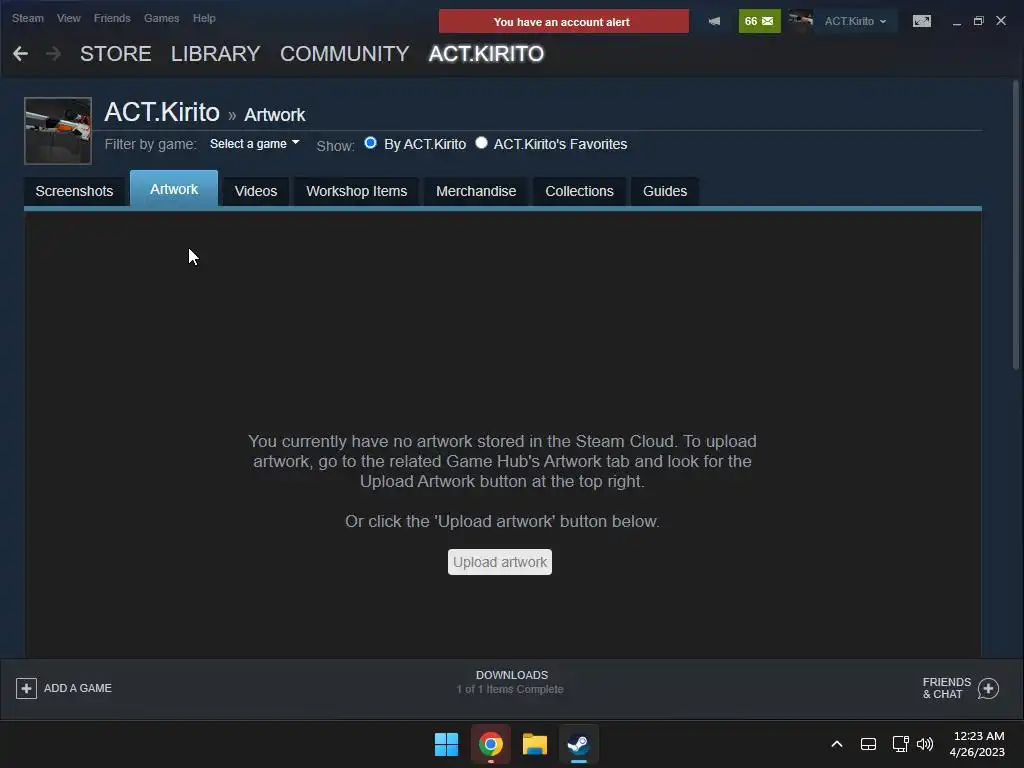This screenshot has height=768, width=1024.
Task: Open volume control tray icon
Action: pos(925,744)
